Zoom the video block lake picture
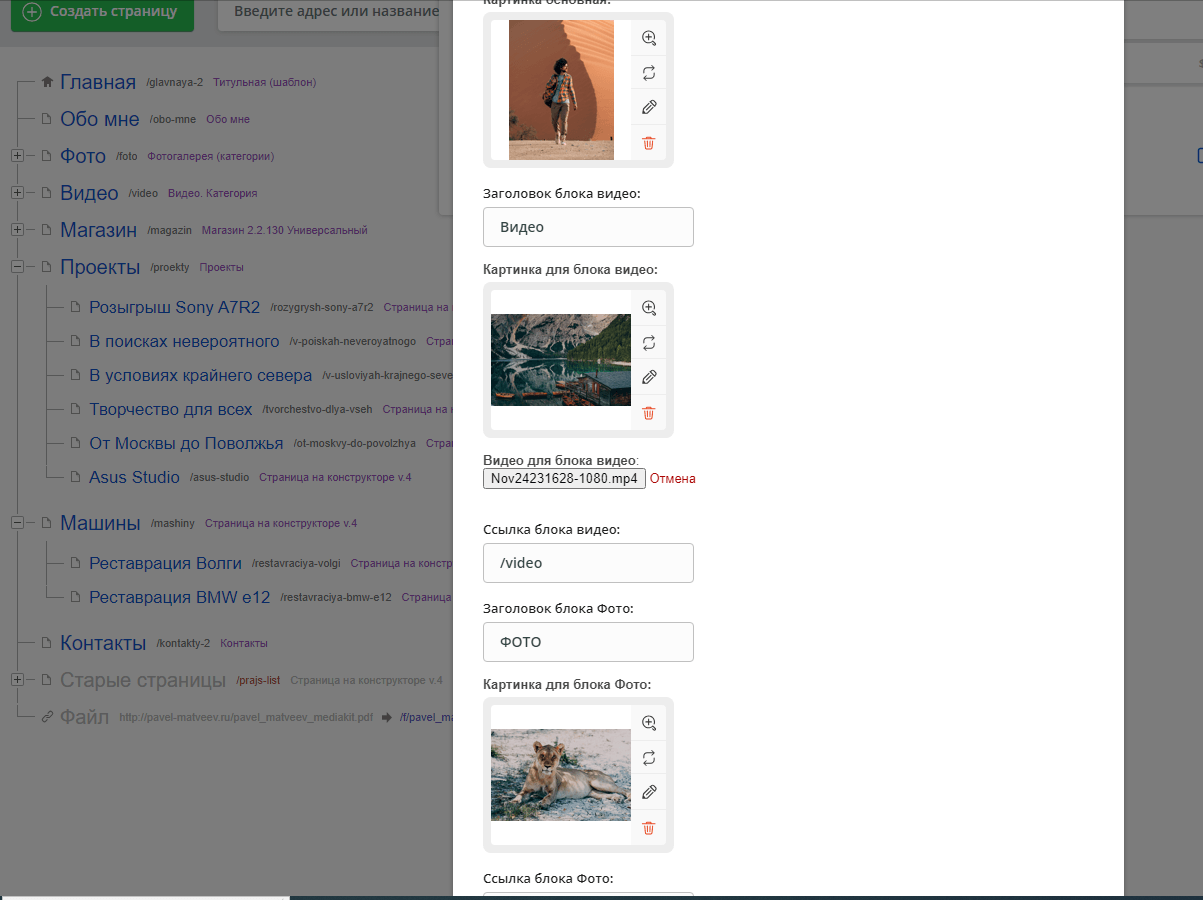This screenshot has width=1203, height=900. click(x=648, y=308)
